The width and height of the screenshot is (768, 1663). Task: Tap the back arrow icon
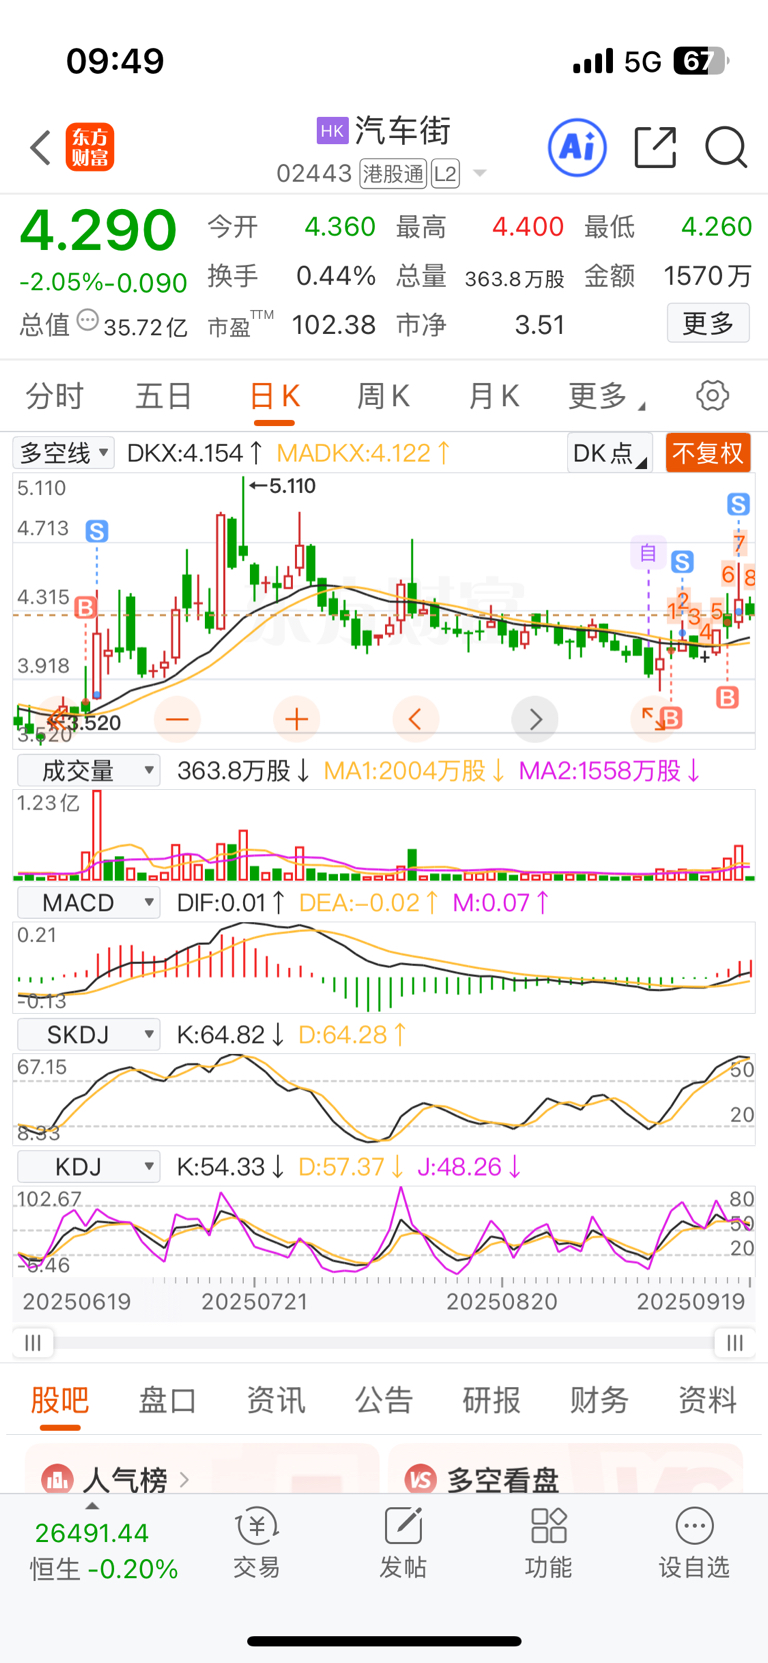pos(40,148)
